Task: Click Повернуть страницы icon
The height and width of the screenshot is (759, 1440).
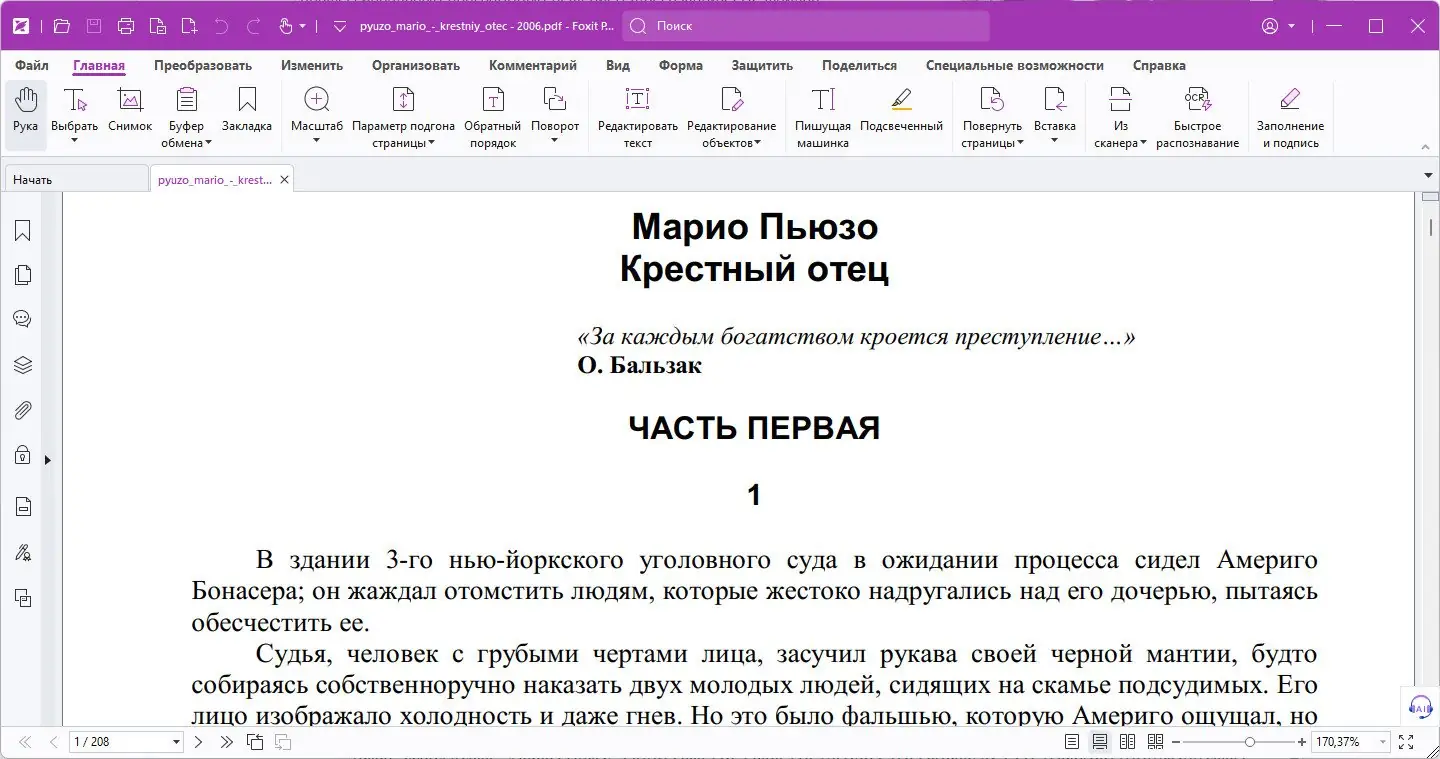Action: [992, 99]
